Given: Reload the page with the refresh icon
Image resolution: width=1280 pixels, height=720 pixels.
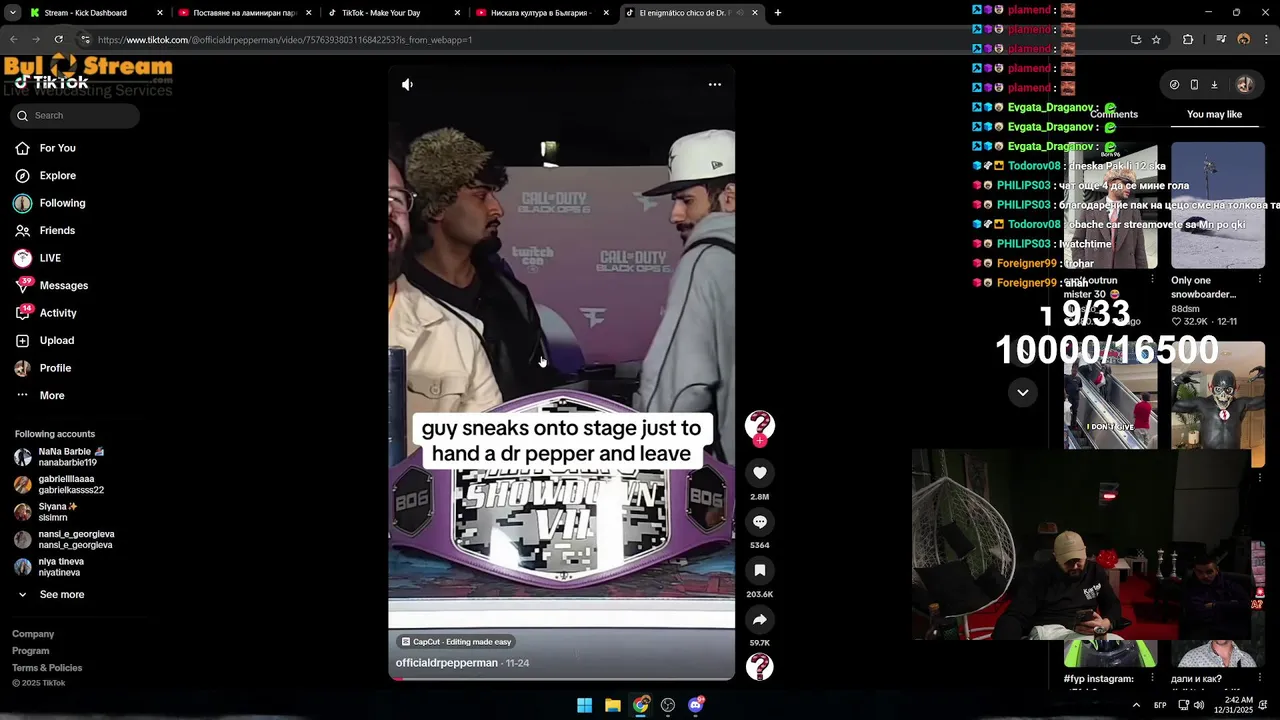Looking at the screenshot, I should 58,40.
